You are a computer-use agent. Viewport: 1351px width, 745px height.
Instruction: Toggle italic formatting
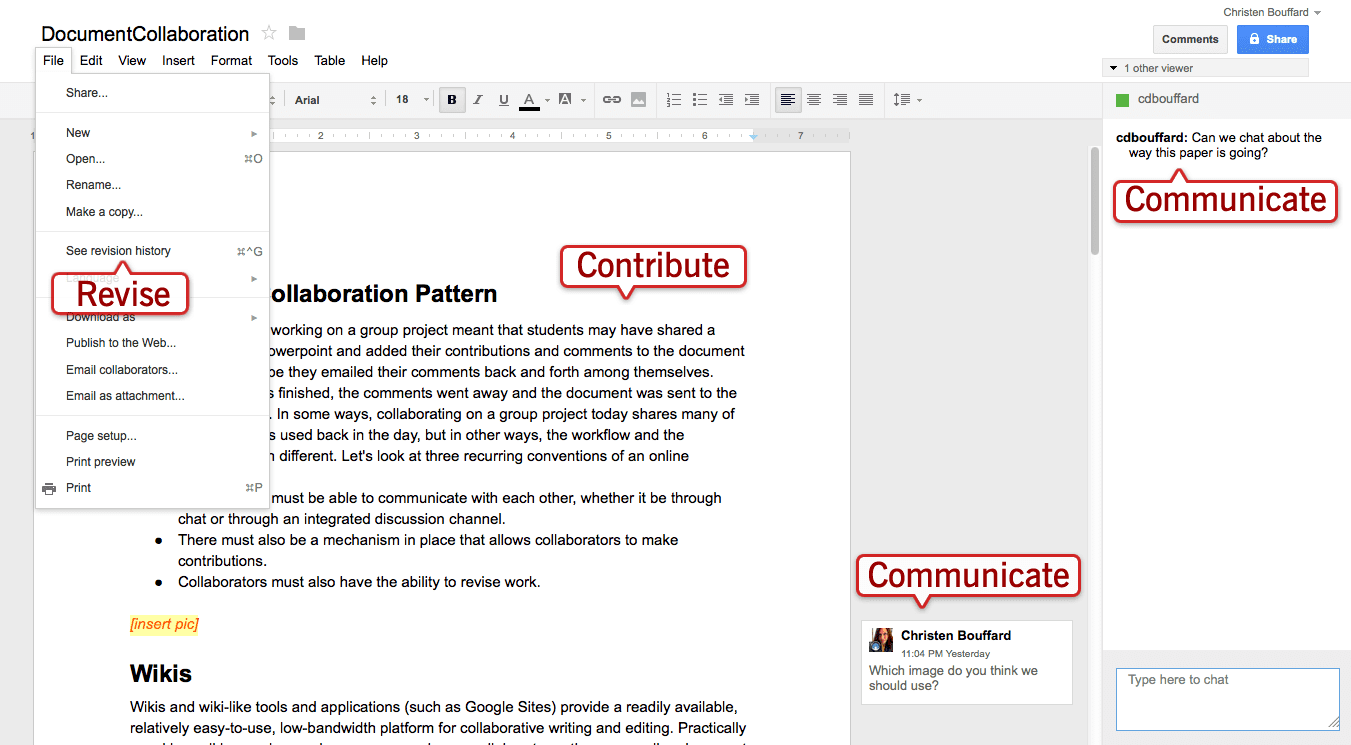pos(478,99)
